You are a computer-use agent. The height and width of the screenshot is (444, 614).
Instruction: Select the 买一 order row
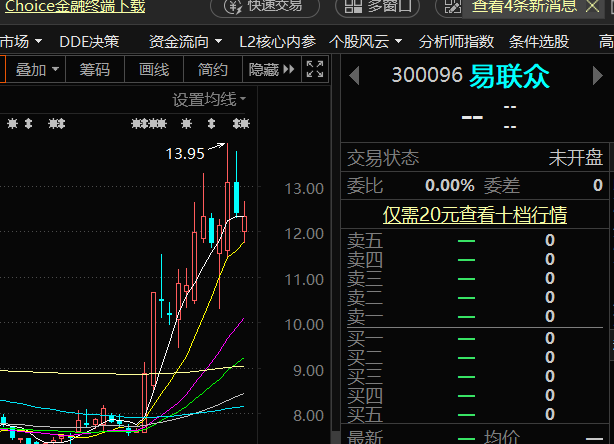475,338
